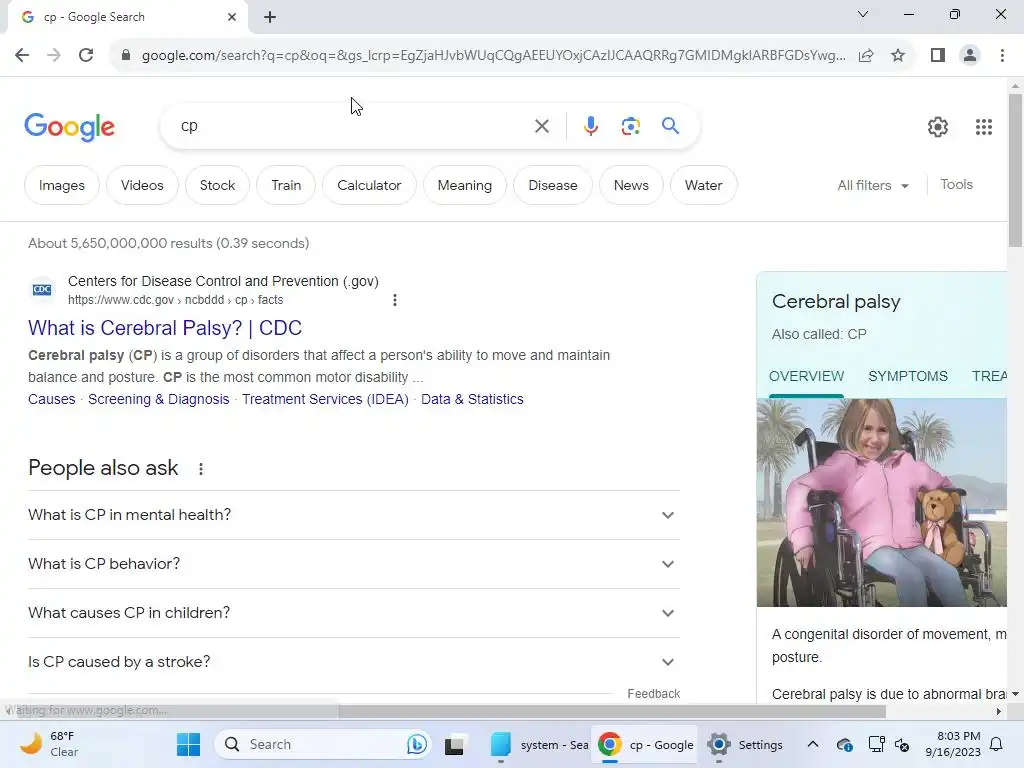This screenshot has width=1024, height=768.
Task: Click the forward navigation arrow
Action: 54,55
